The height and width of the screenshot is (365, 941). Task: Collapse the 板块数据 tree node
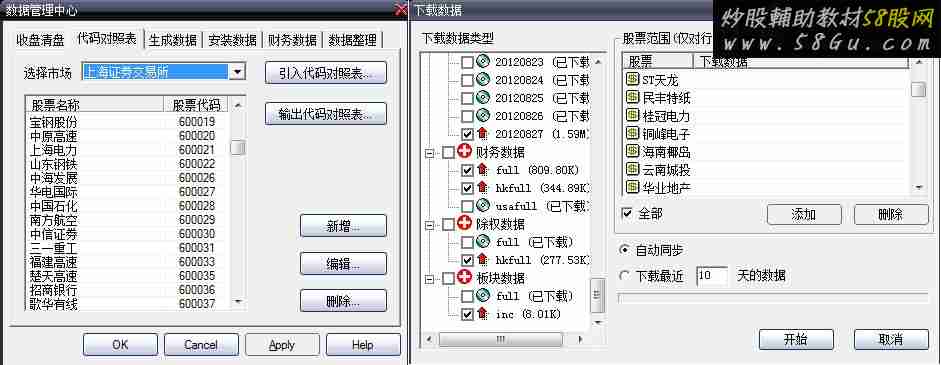429,279
